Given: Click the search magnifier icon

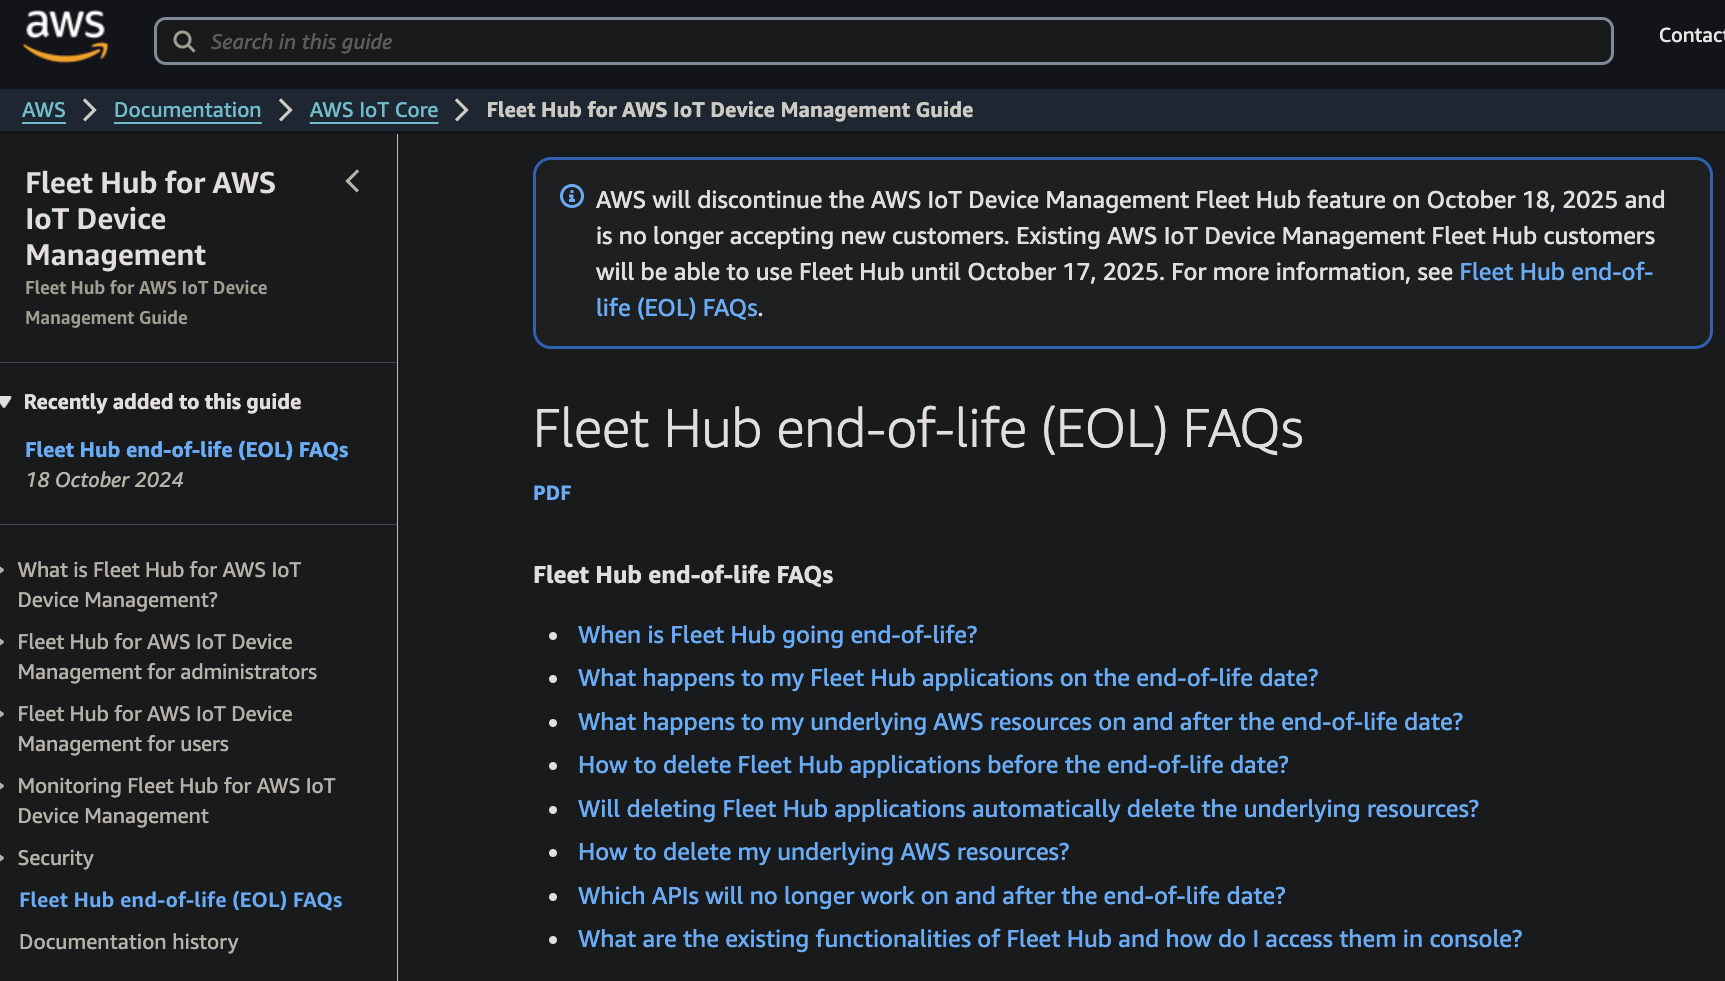Looking at the screenshot, I should point(184,41).
